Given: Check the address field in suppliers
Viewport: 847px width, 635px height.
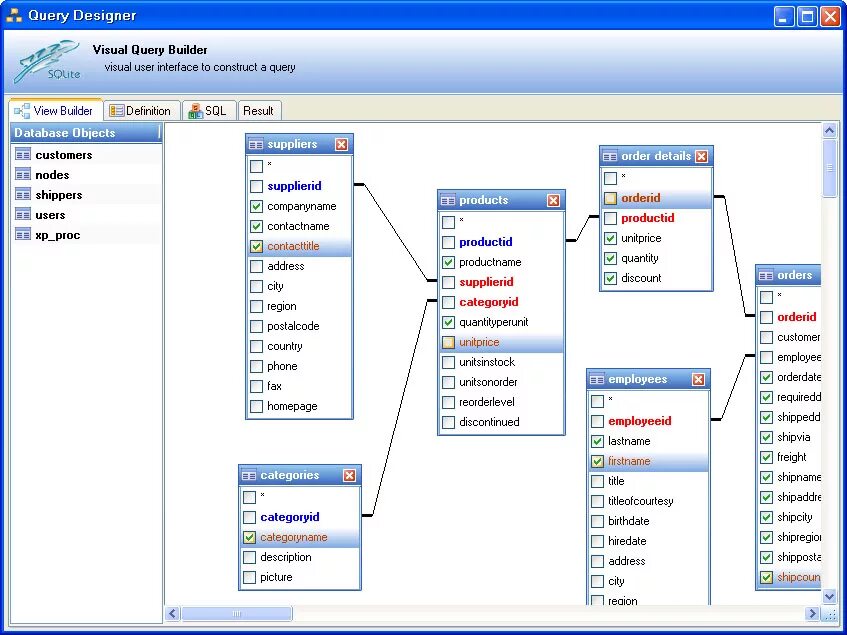Looking at the screenshot, I should click(x=257, y=267).
